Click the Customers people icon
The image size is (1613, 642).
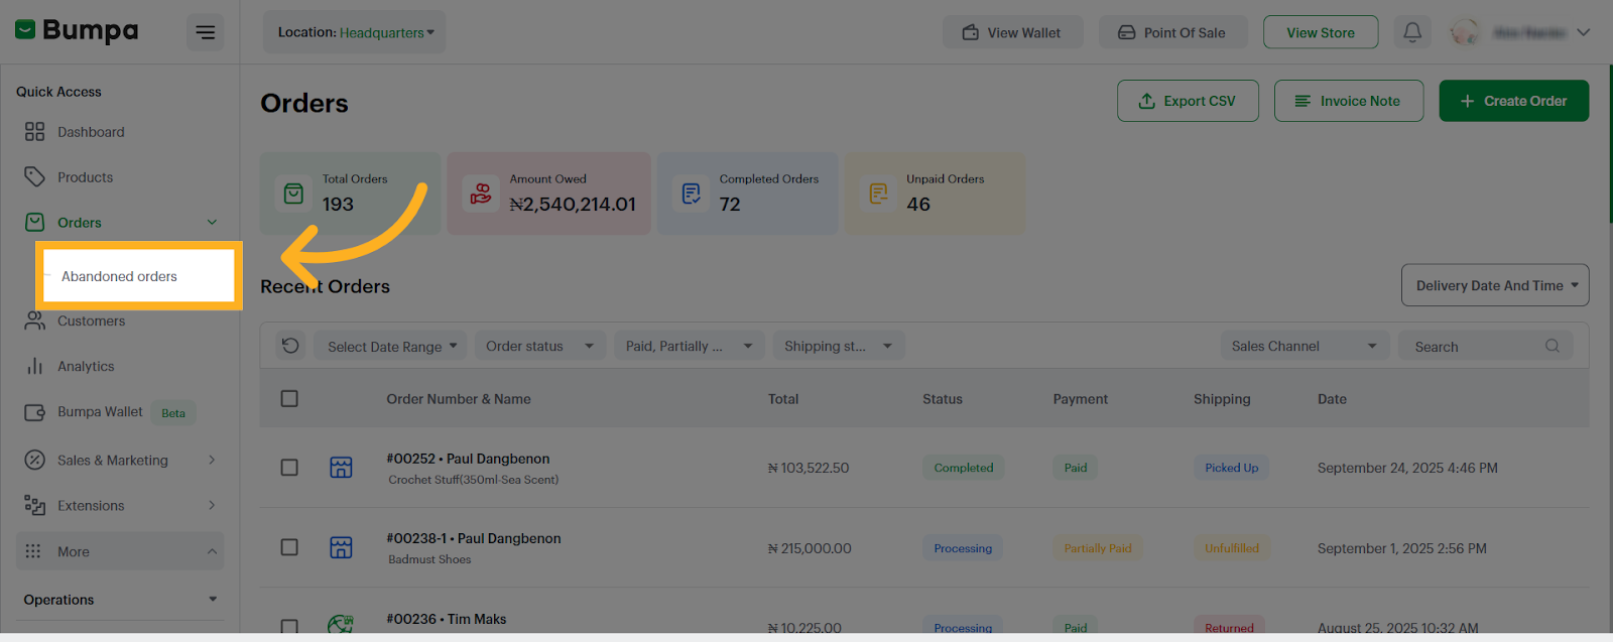pyautogui.click(x=35, y=321)
